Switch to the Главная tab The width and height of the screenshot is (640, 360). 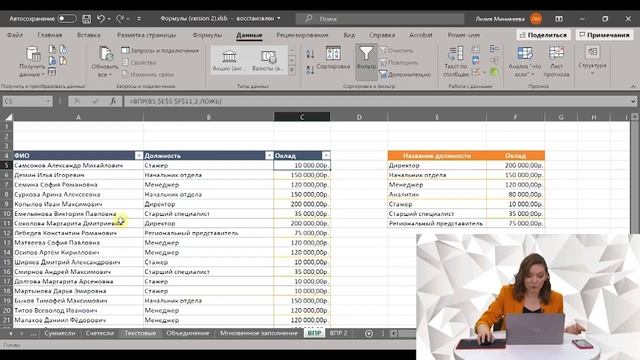[x=50, y=35]
